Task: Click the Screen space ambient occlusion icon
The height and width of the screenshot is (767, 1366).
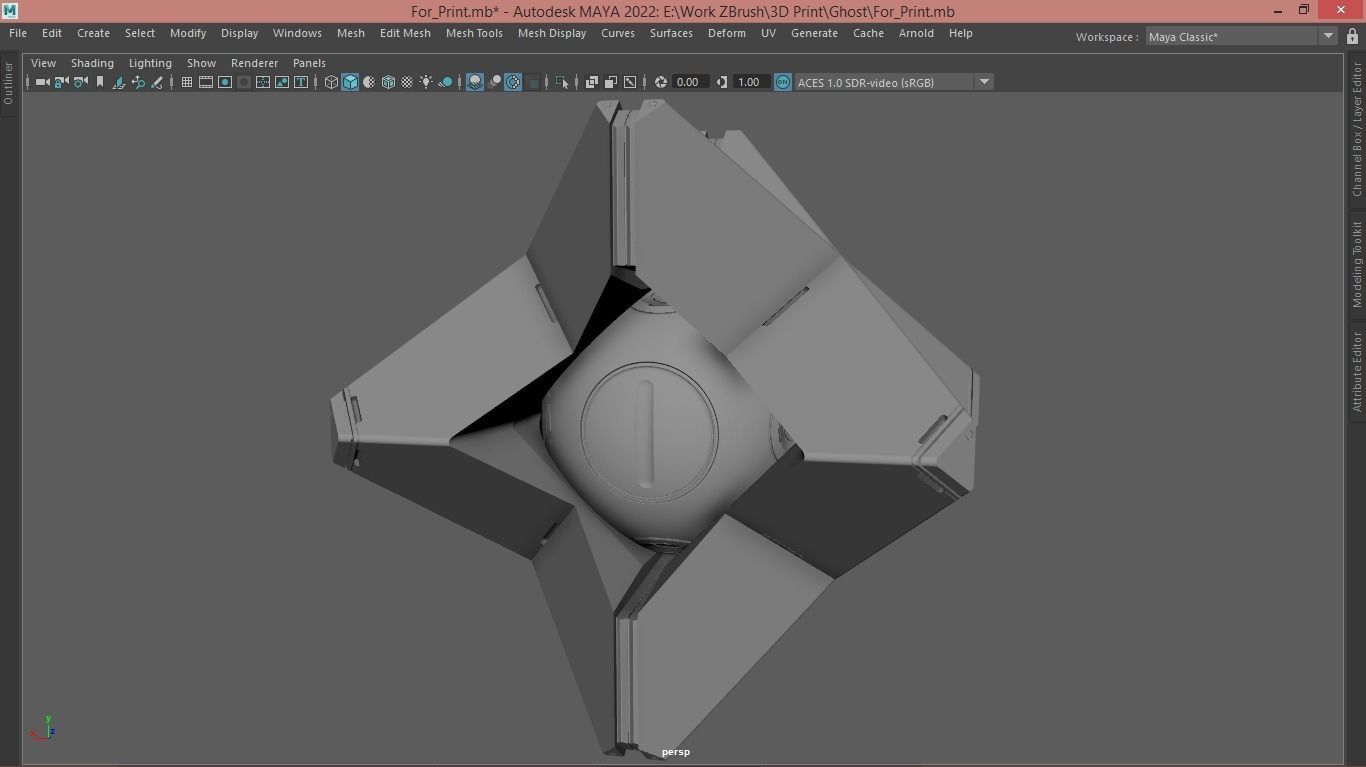Action: [474, 82]
